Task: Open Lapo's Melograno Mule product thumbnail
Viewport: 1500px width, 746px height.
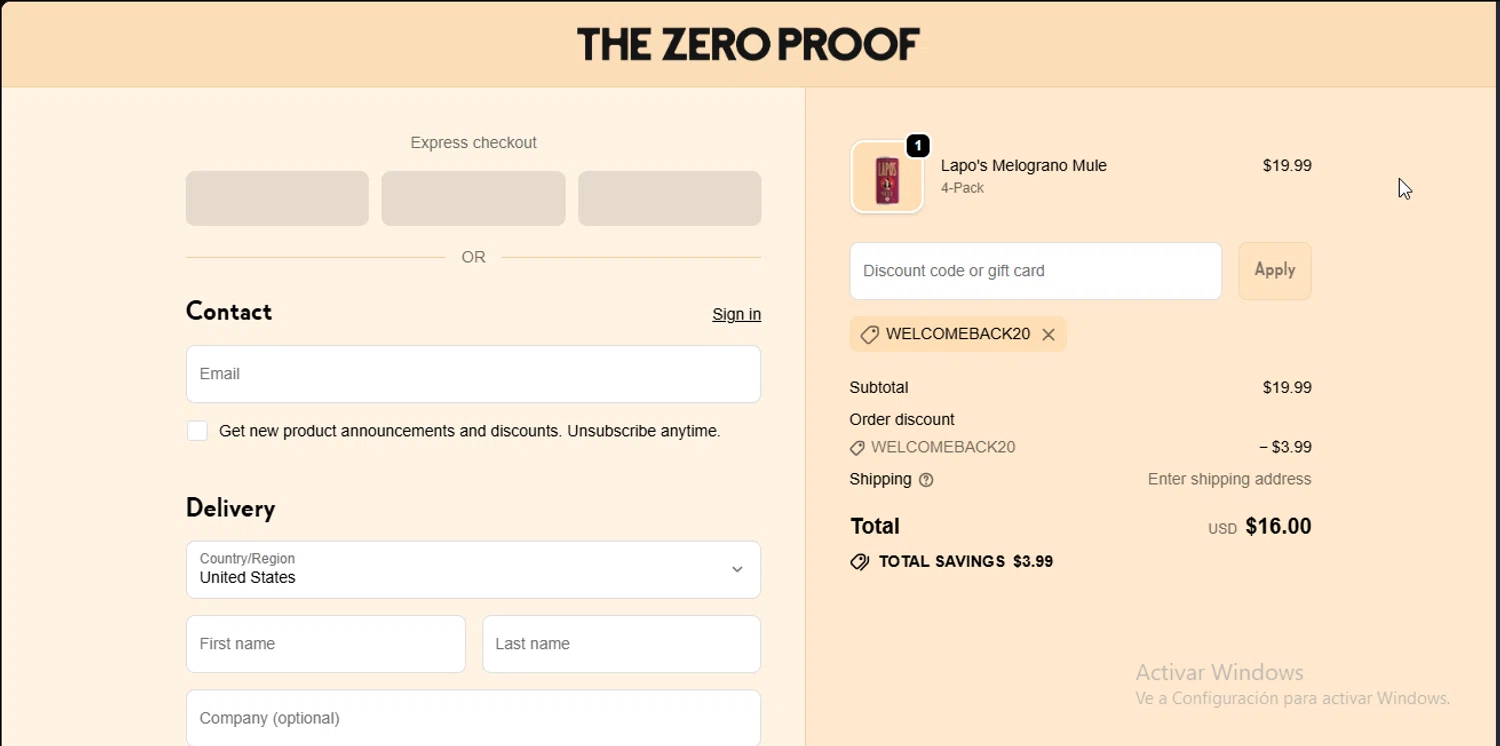Action: point(887,178)
